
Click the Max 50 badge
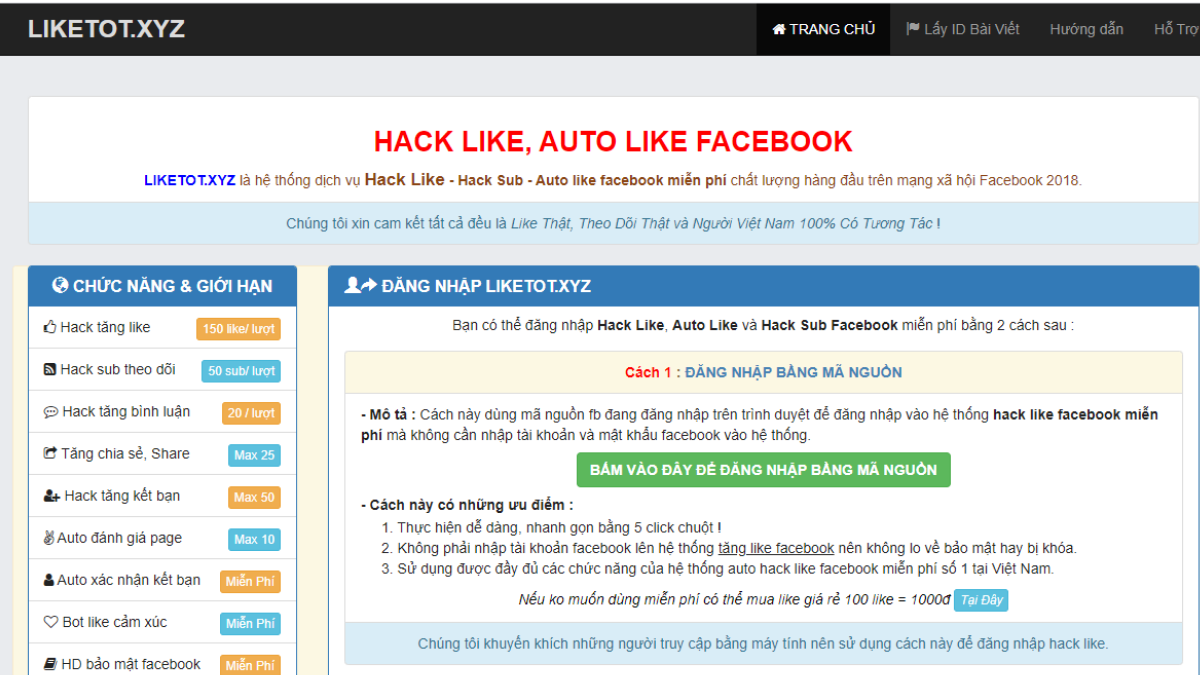pos(254,497)
